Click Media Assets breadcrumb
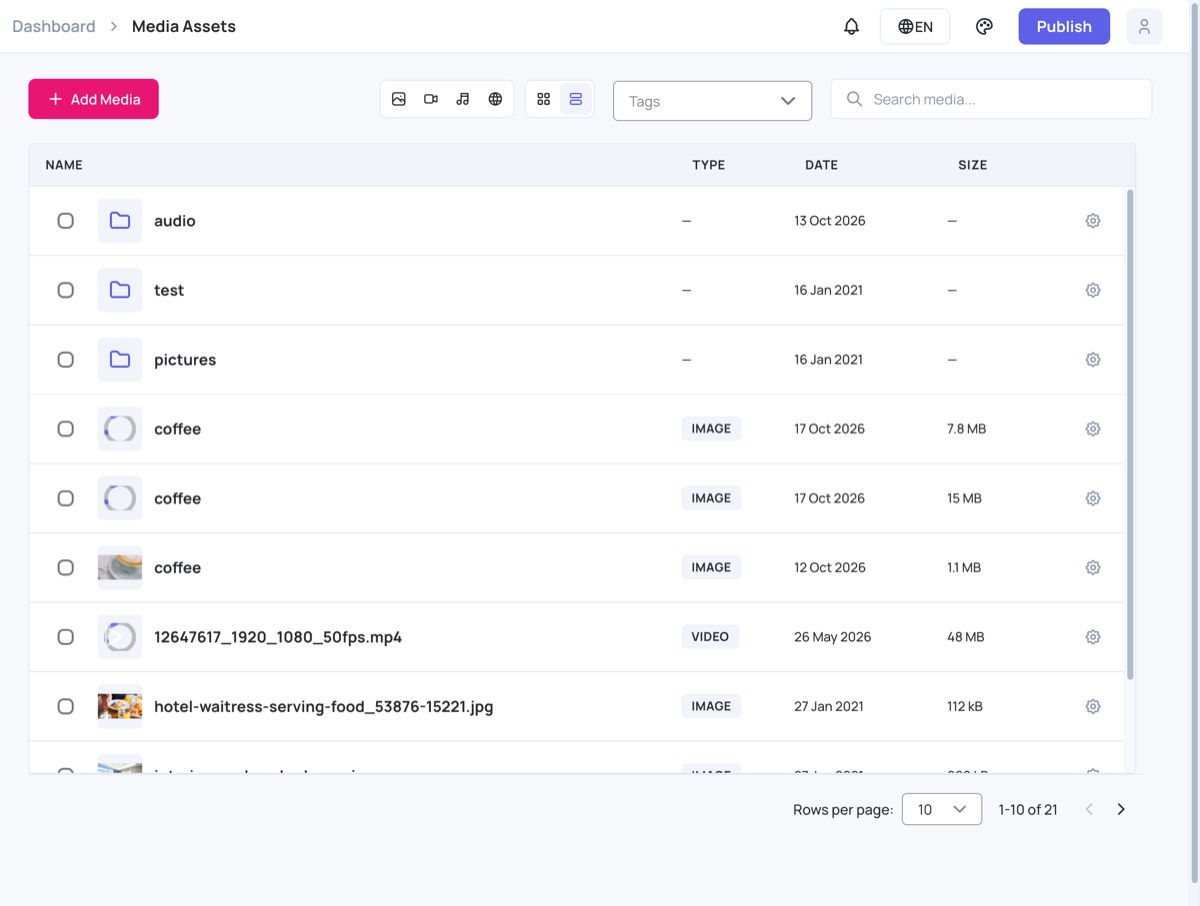The image size is (1200, 906). tap(184, 27)
